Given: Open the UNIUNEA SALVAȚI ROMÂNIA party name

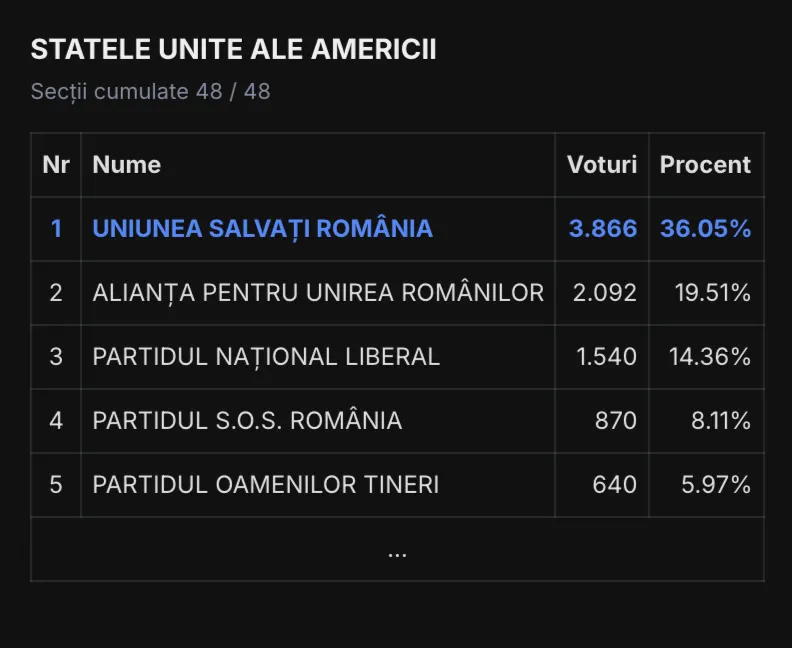Looking at the screenshot, I should [x=262, y=229].
